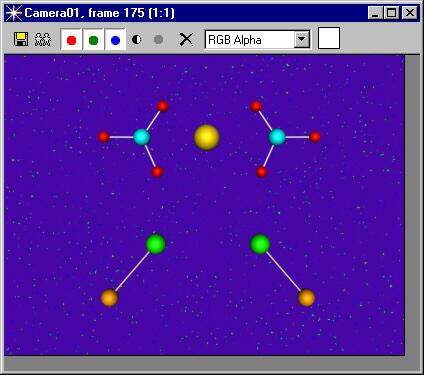Click the right cyan sphere
424x375 pixels.
point(277,137)
